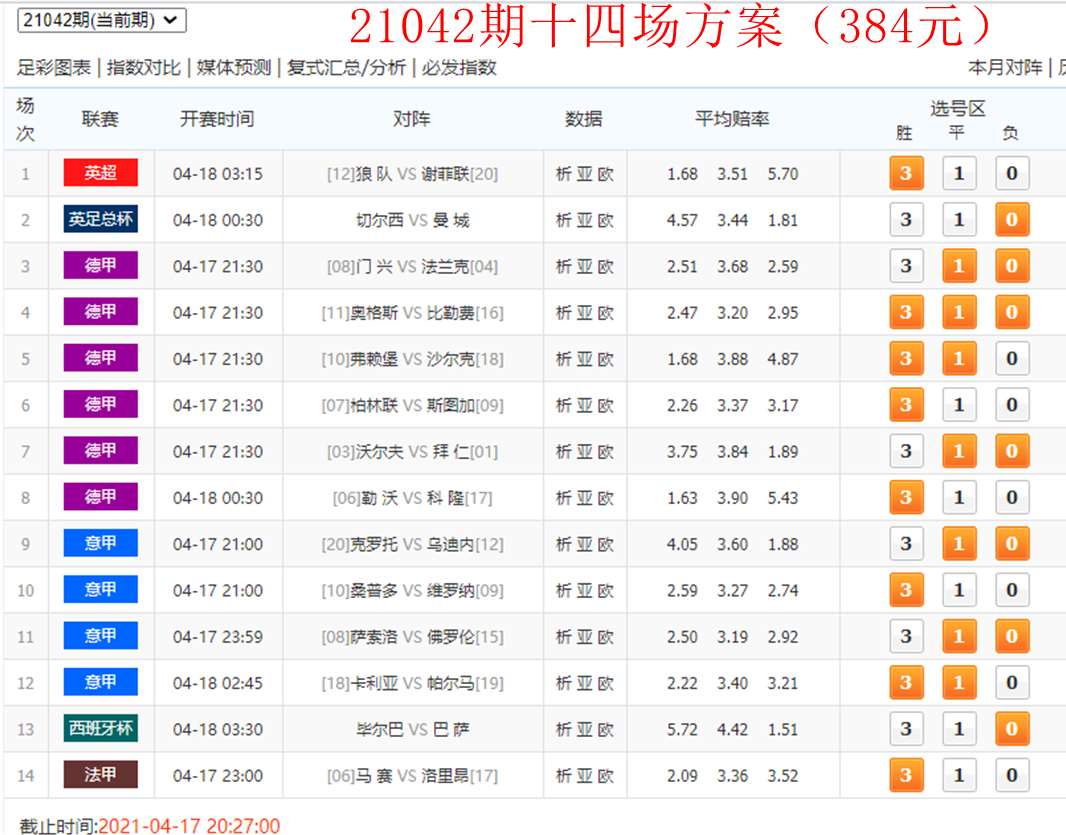Open 亚 Asian odds for 马赛 match
The image size is (1066, 835).
pos(585,776)
